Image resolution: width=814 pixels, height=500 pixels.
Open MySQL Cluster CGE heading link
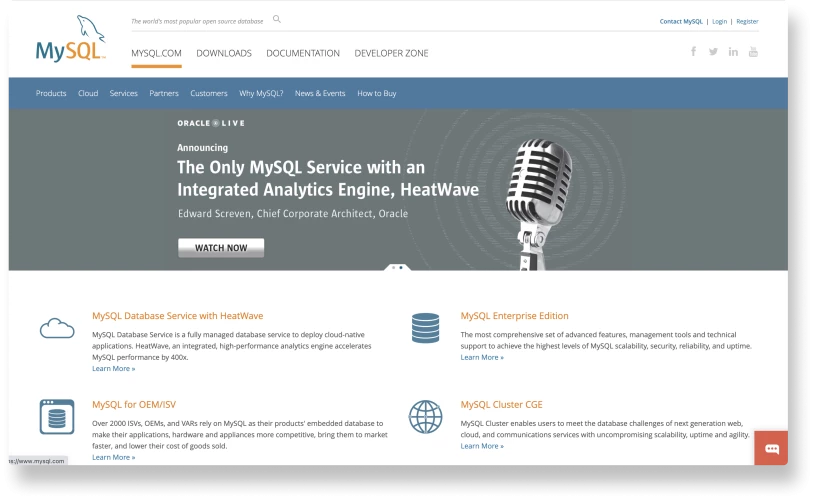coord(501,404)
